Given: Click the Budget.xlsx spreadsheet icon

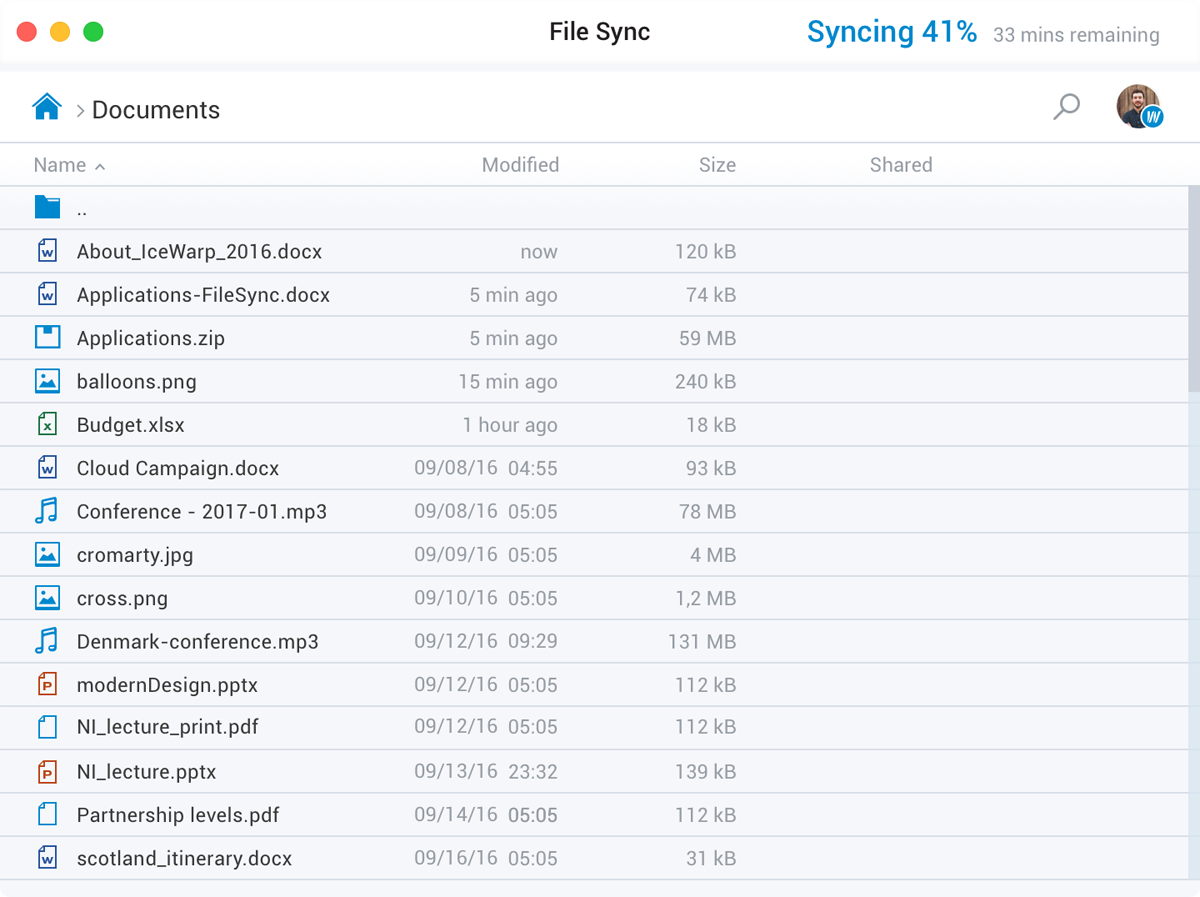Looking at the screenshot, I should tap(47, 425).
